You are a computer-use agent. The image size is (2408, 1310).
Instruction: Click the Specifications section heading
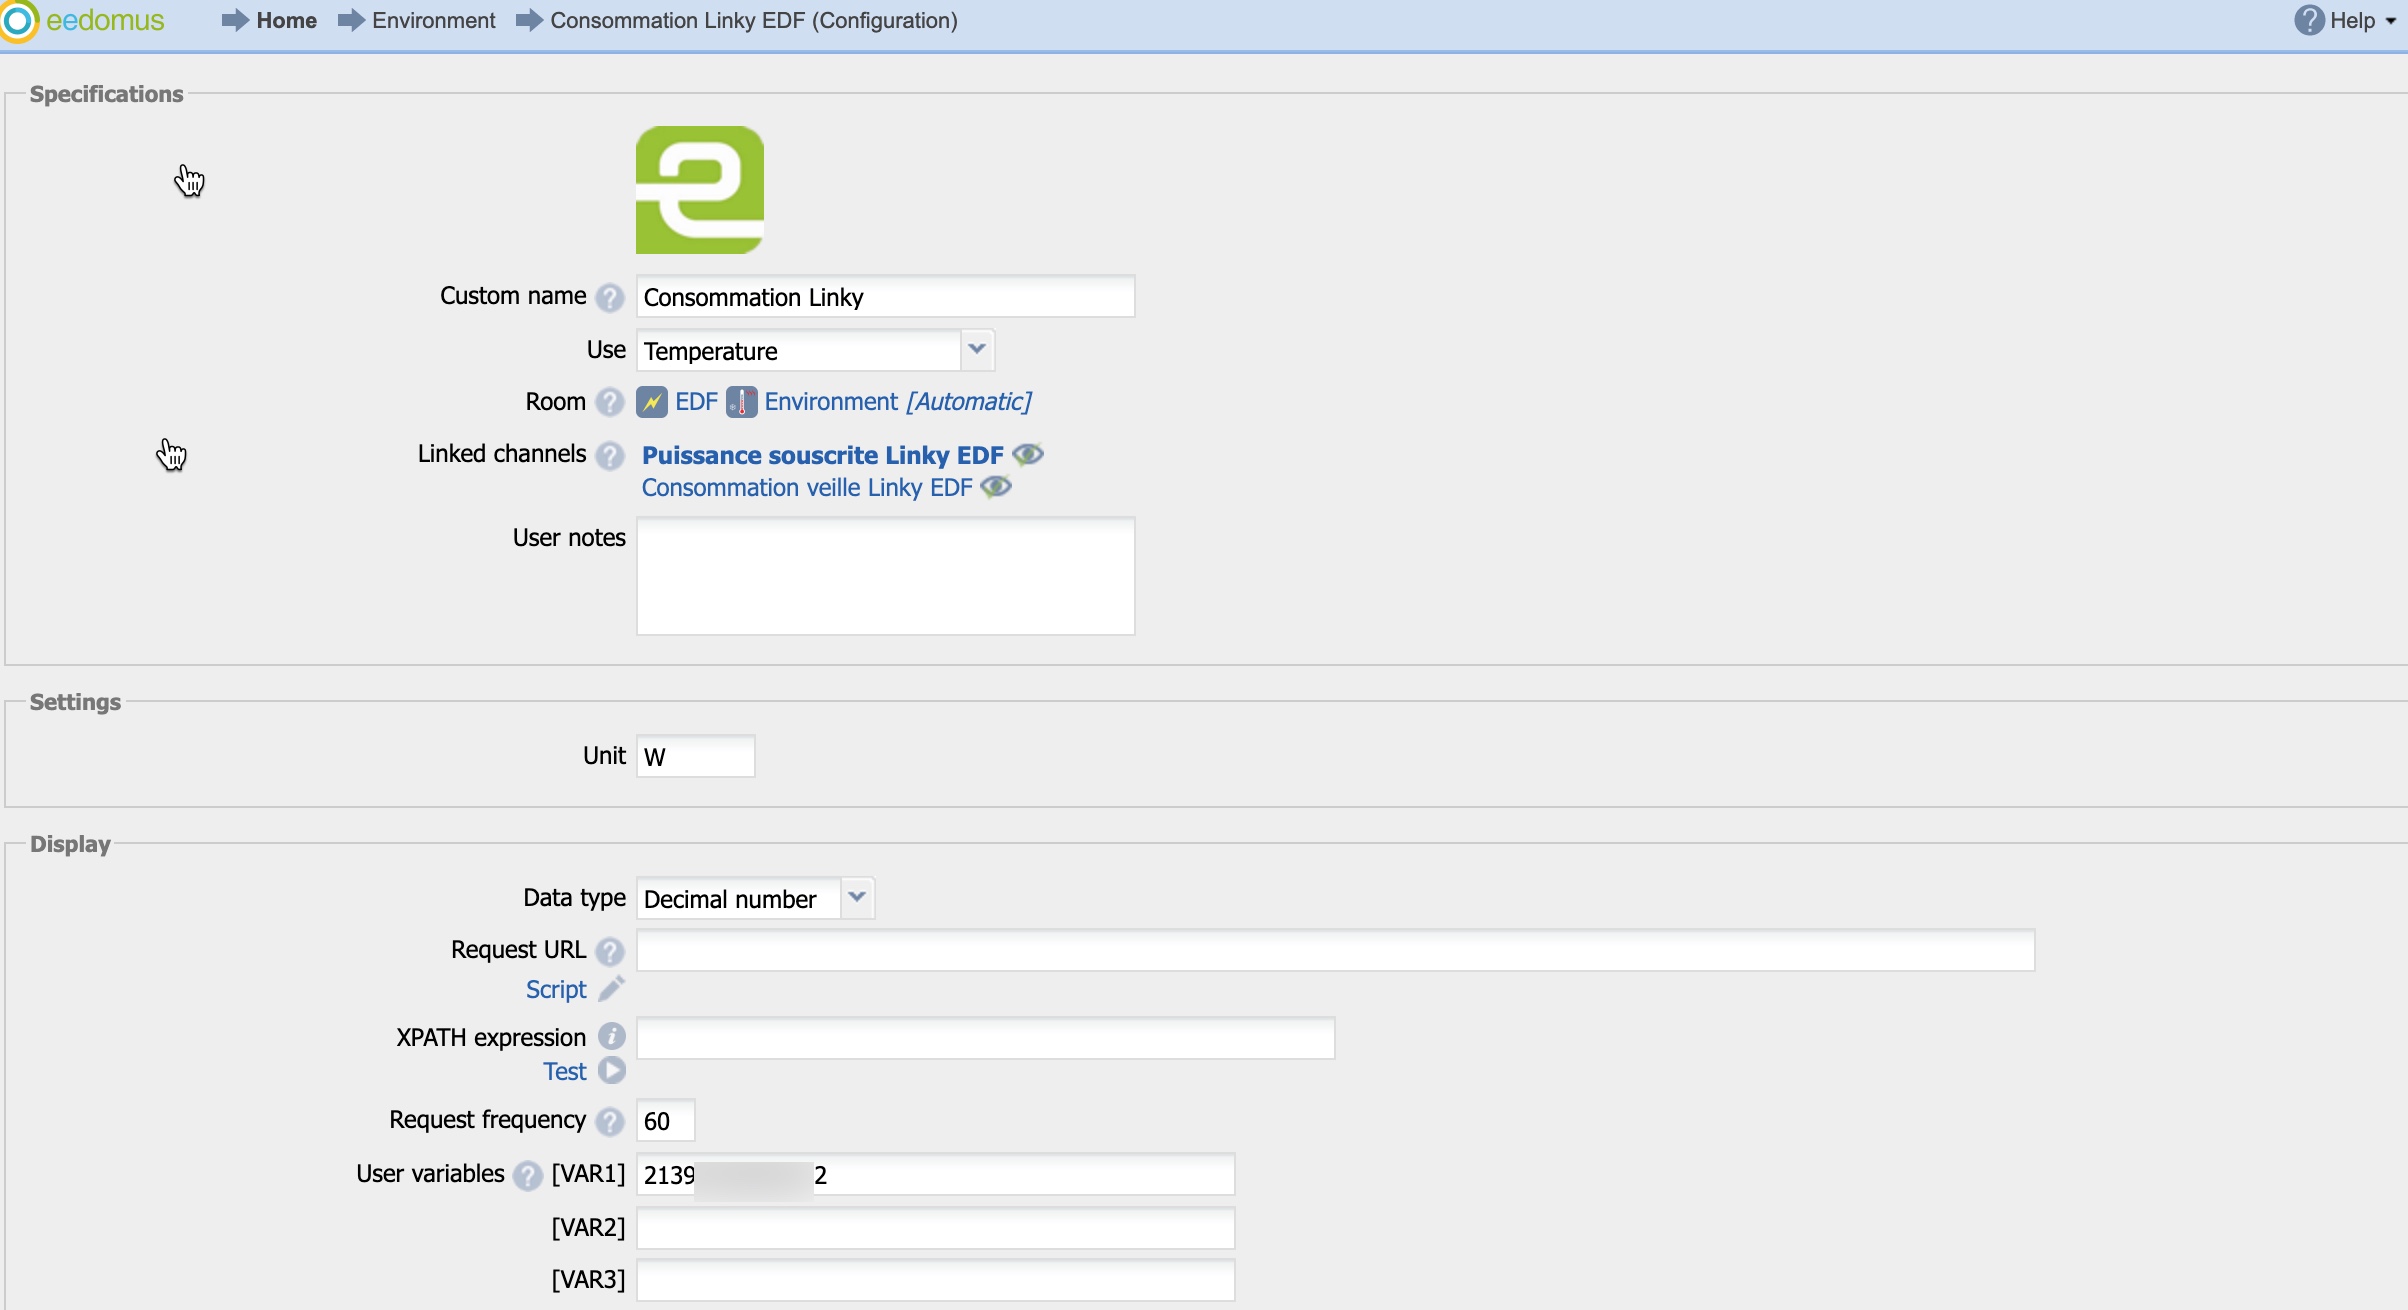click(107, 94)
